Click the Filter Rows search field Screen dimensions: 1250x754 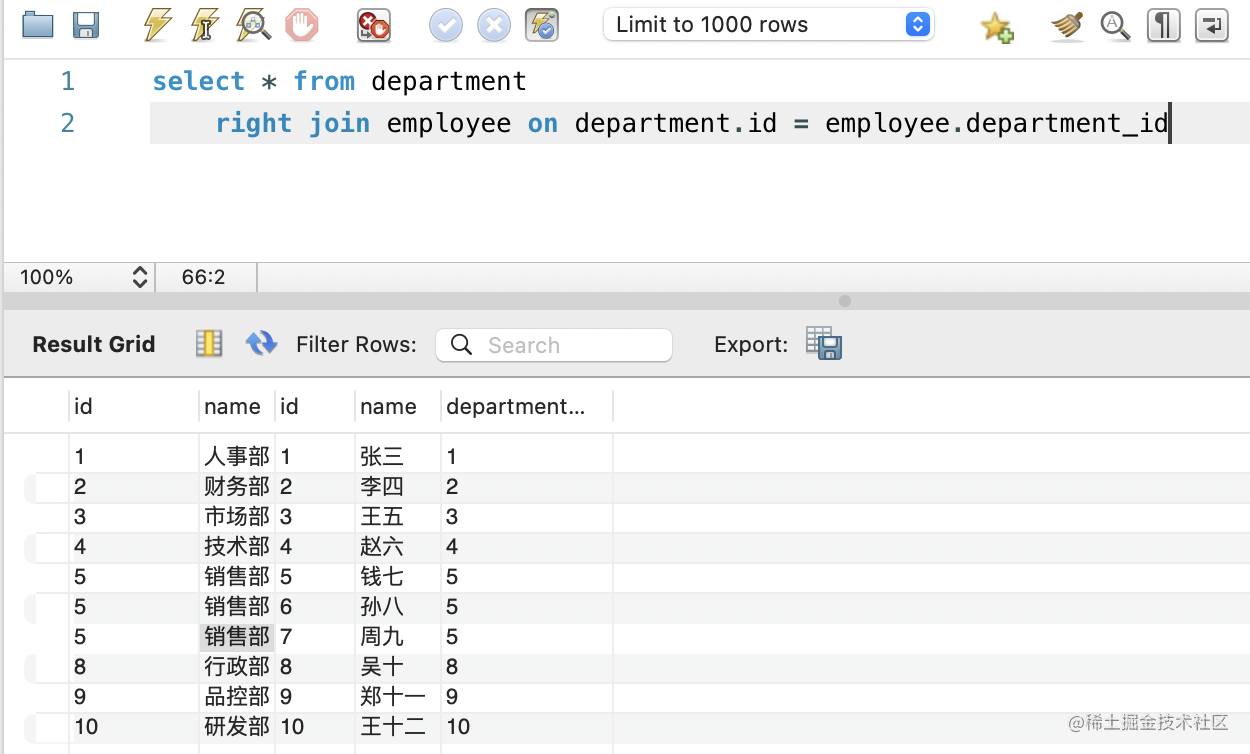(554, 345)
